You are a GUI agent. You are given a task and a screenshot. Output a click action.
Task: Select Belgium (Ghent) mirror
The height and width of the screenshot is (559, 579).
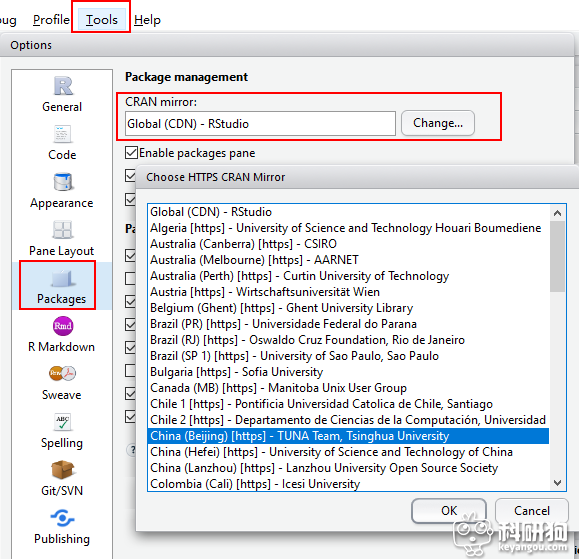click(348, 308)
